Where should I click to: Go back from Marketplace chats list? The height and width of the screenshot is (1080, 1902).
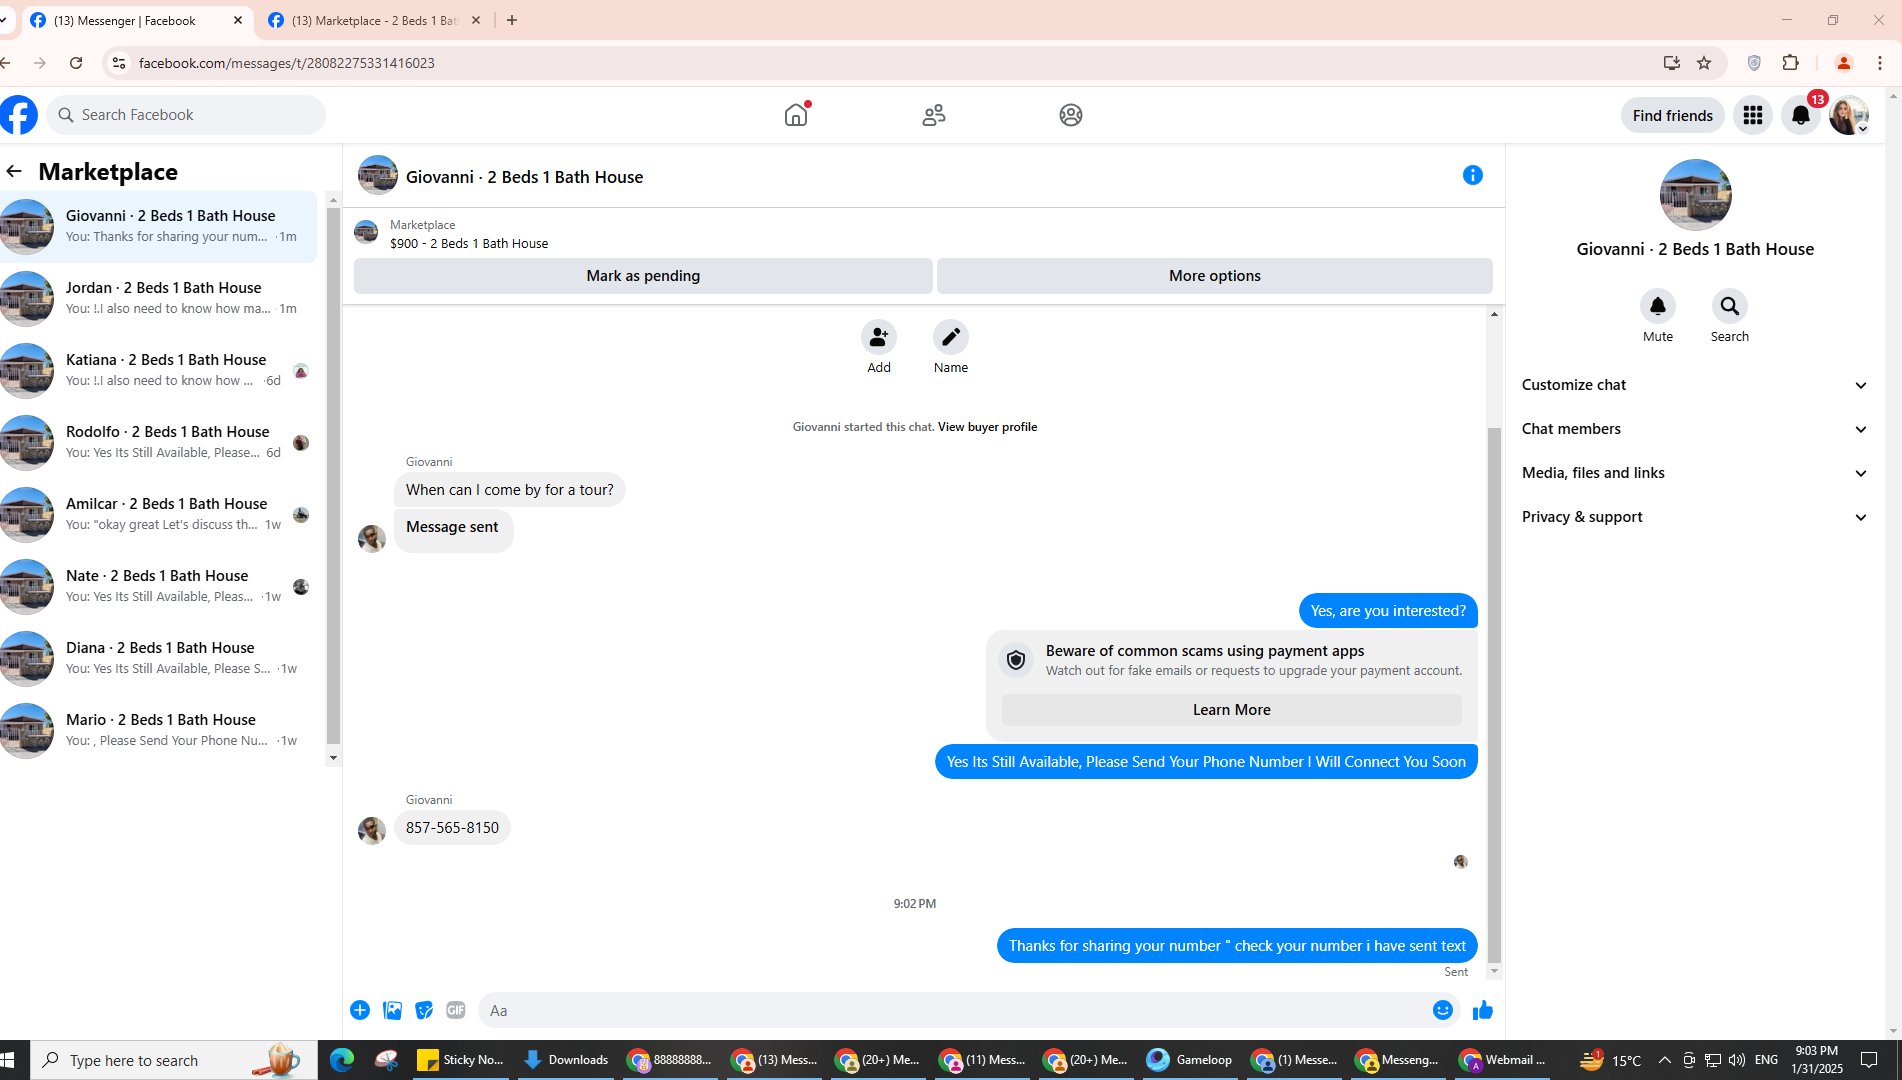point(14,171)
